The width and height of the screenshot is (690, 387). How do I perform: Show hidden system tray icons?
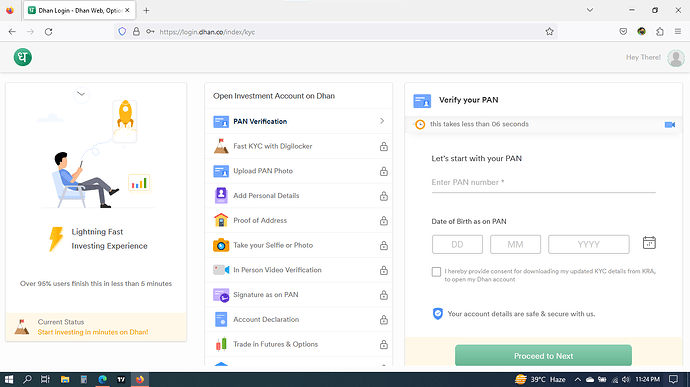click(577, 380)
